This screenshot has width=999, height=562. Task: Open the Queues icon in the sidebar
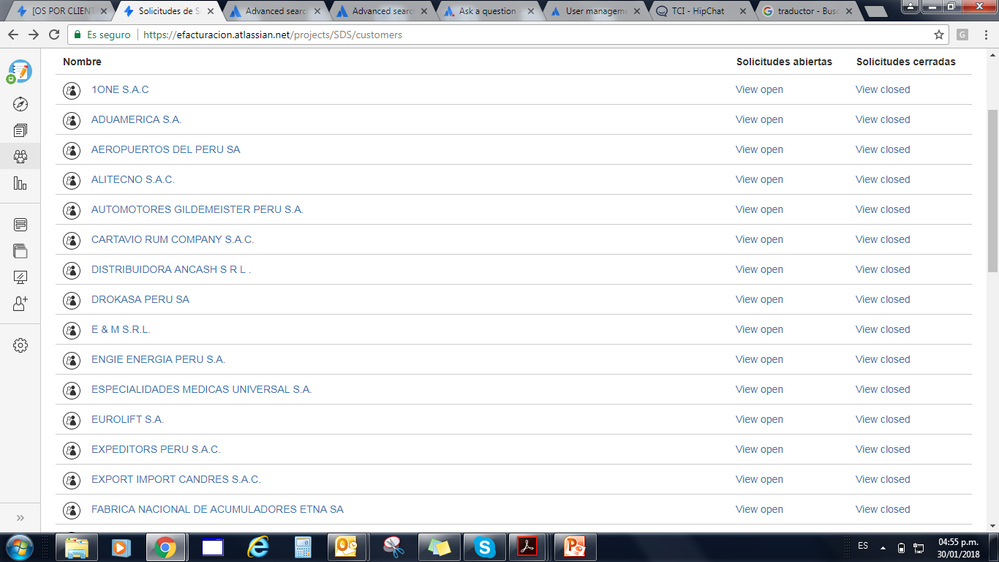click(20, 131)
